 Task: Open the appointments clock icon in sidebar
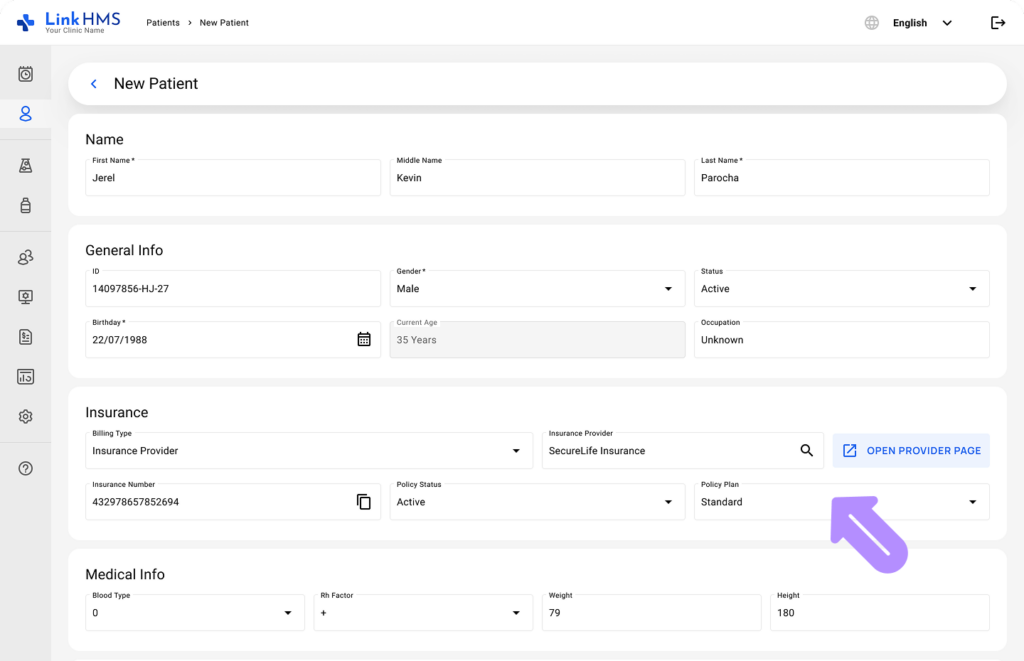pyautogui.click(x=25, y=74)
